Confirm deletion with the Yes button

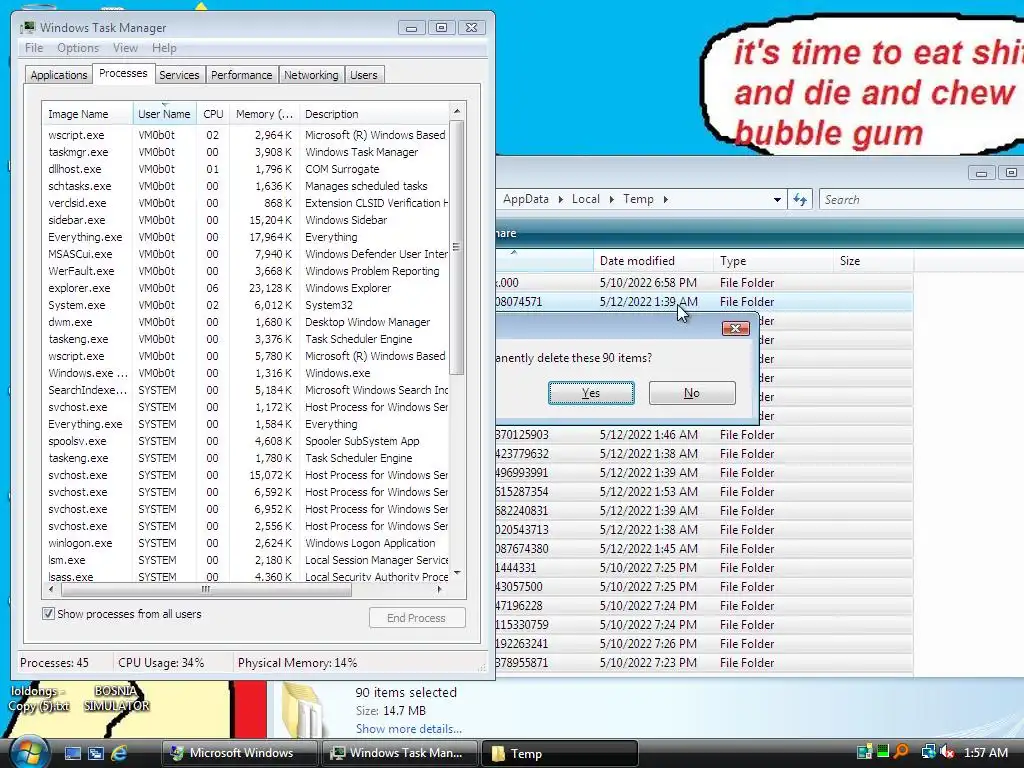(x=591, y=393)
